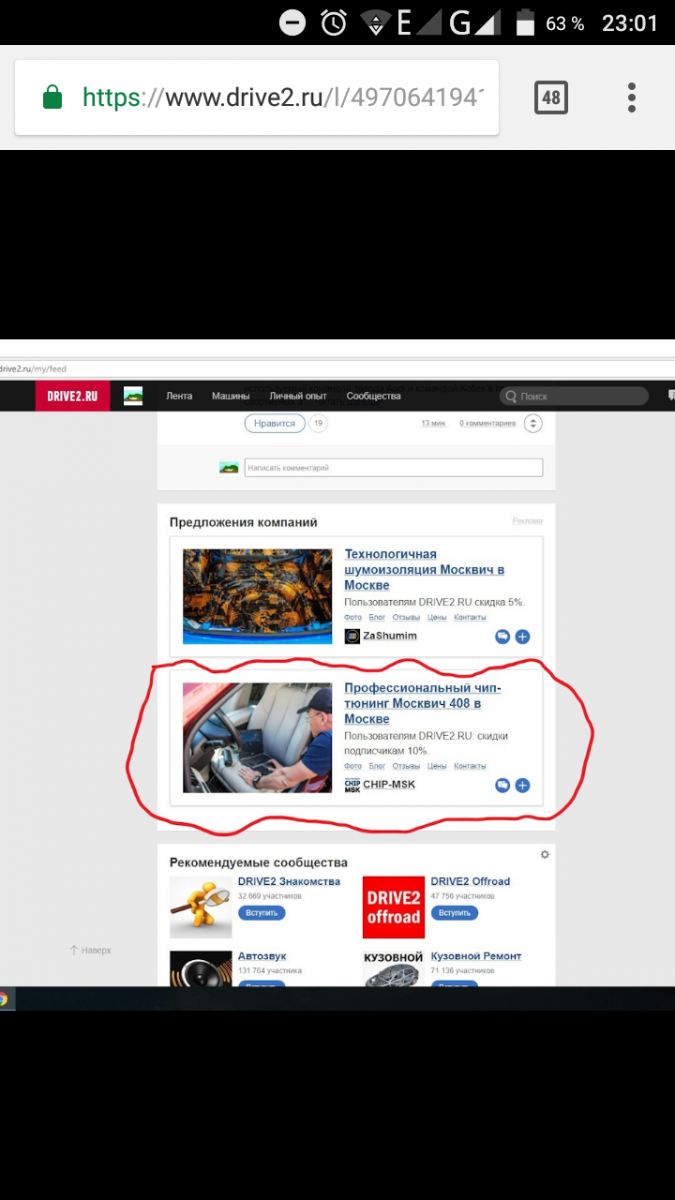Open the Профессиональный чип-тюнинг Москвич 408 link
This screenshot has width=675, height=1200.
423,704
